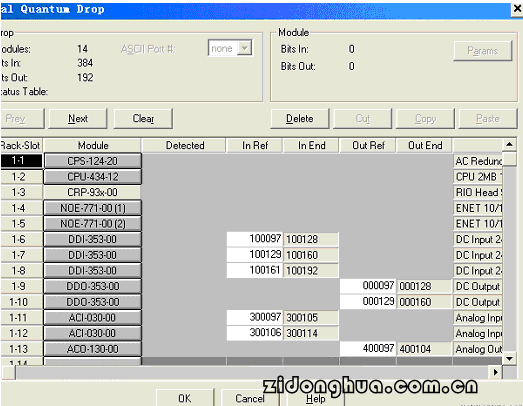Image resolution: width=523 pixels, height=406 pixels.
Task: Select rack-slot 1-9 row header
Action: click(22, 286)
